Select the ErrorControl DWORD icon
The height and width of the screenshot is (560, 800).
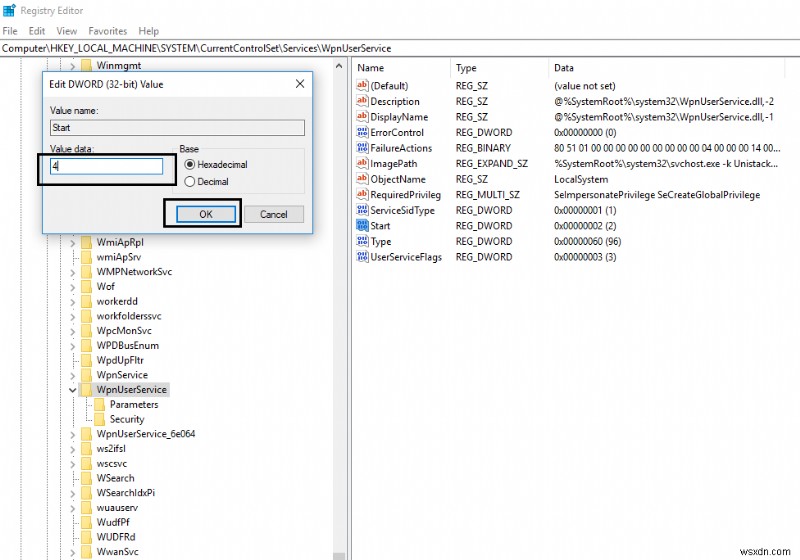(x=362, y=132)
